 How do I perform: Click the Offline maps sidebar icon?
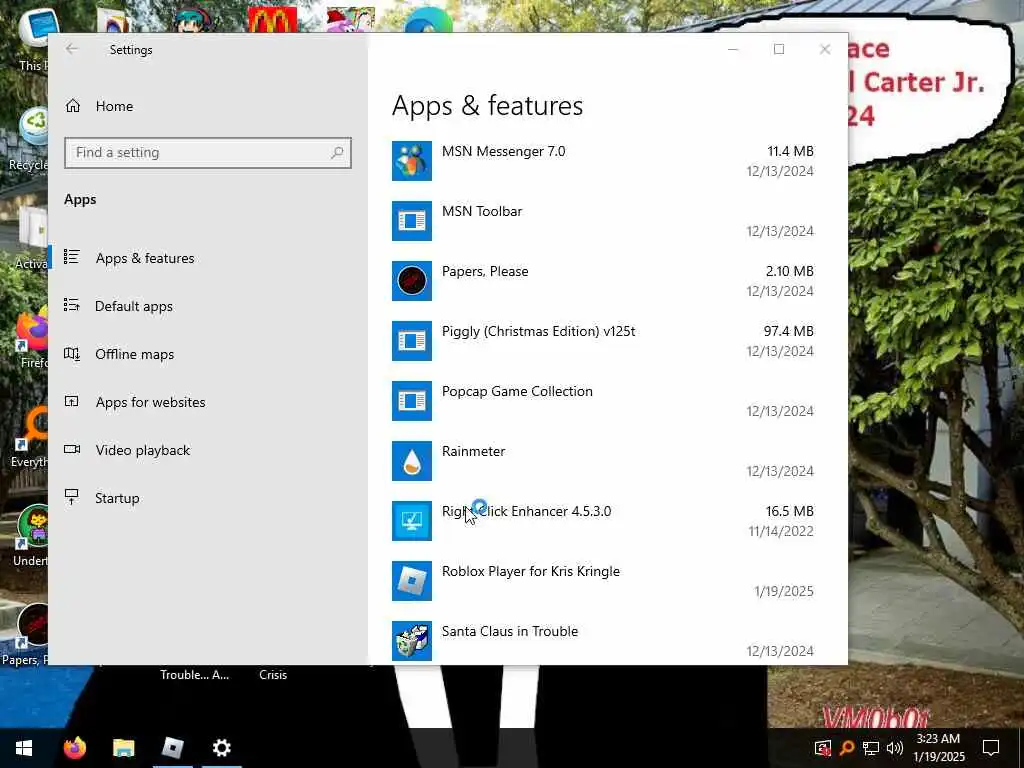pyautogui.click(x=72, y=353)
